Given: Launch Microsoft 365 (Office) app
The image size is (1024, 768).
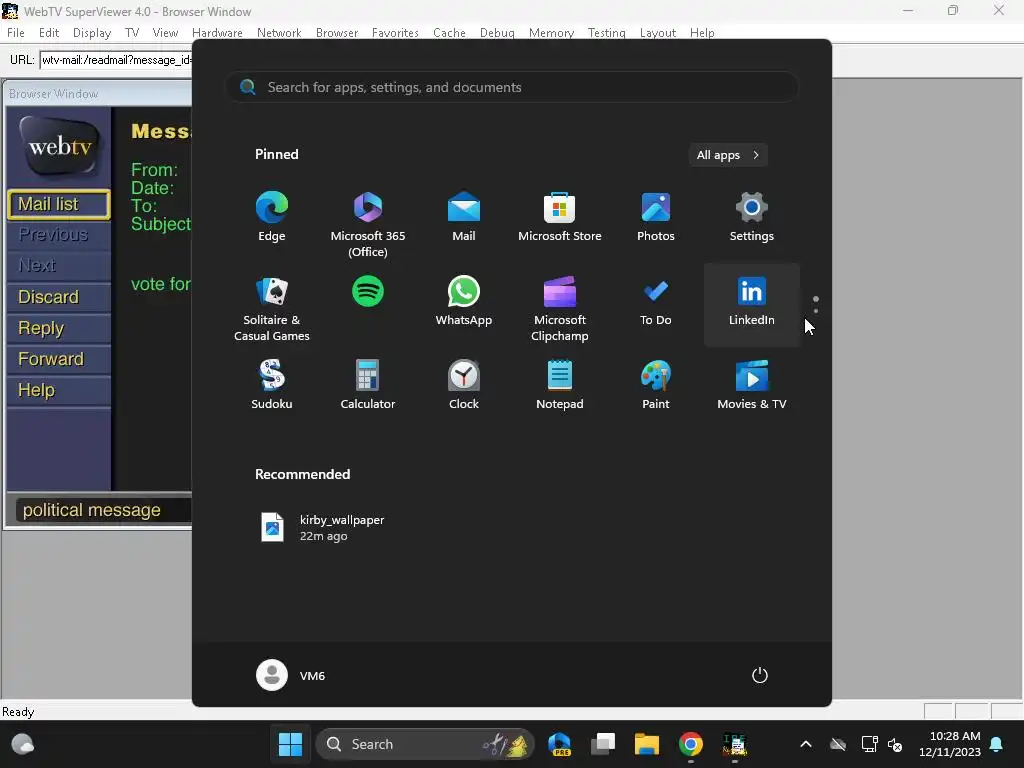Looking at the screenshot, I should tap(368, 223).
